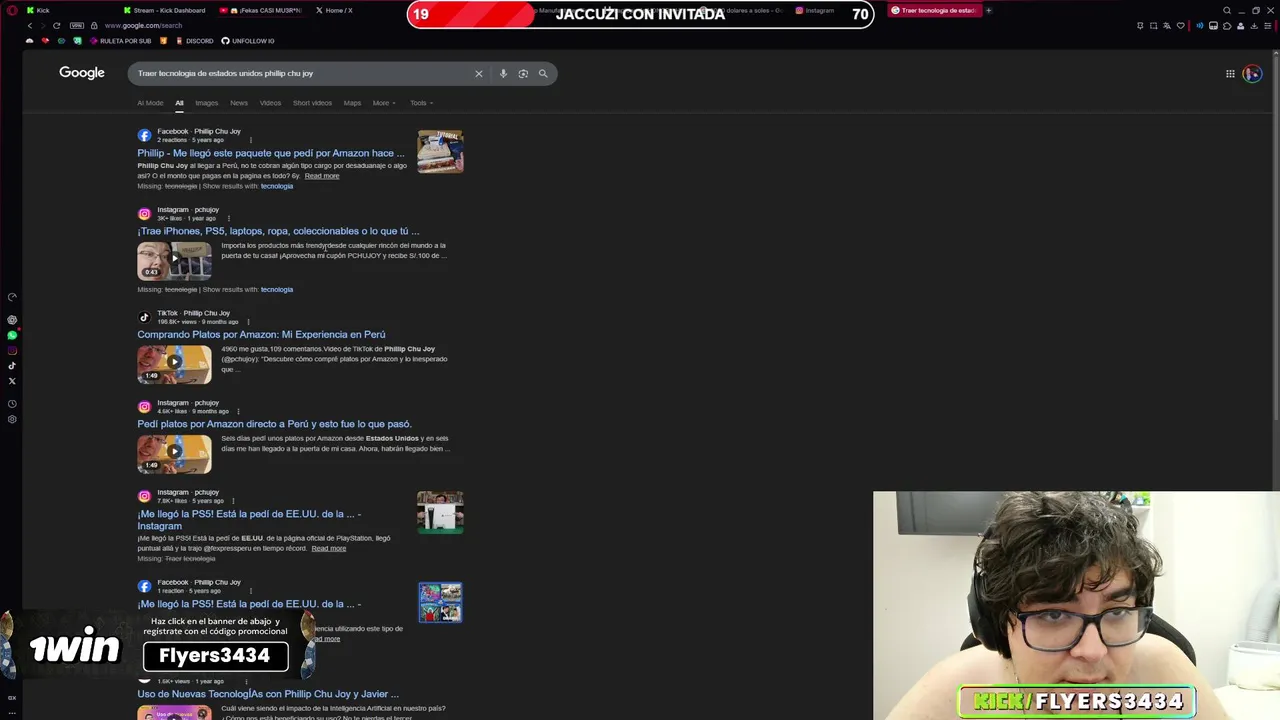This screenshot has height=720, width=1280.
Task: Play the 'Trae iPhones' video thumbnail
Action: (x=174, y=261)
